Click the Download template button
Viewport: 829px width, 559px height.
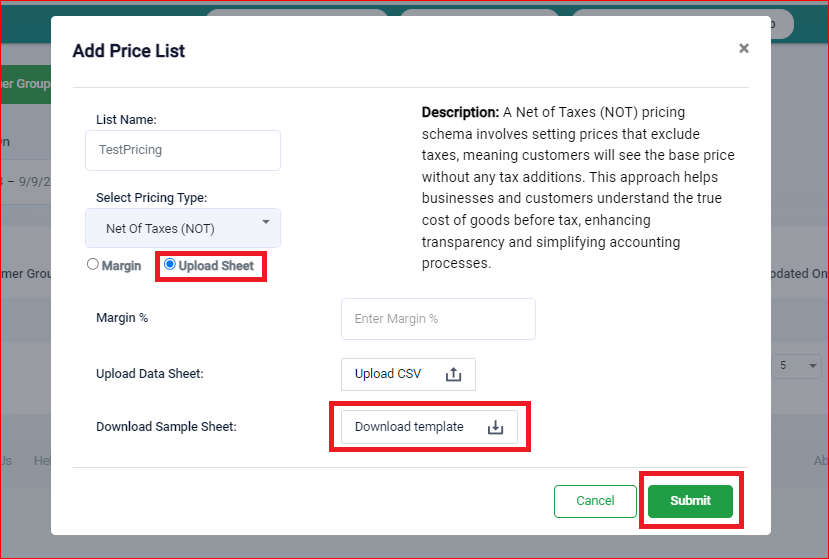pos(429,427)
